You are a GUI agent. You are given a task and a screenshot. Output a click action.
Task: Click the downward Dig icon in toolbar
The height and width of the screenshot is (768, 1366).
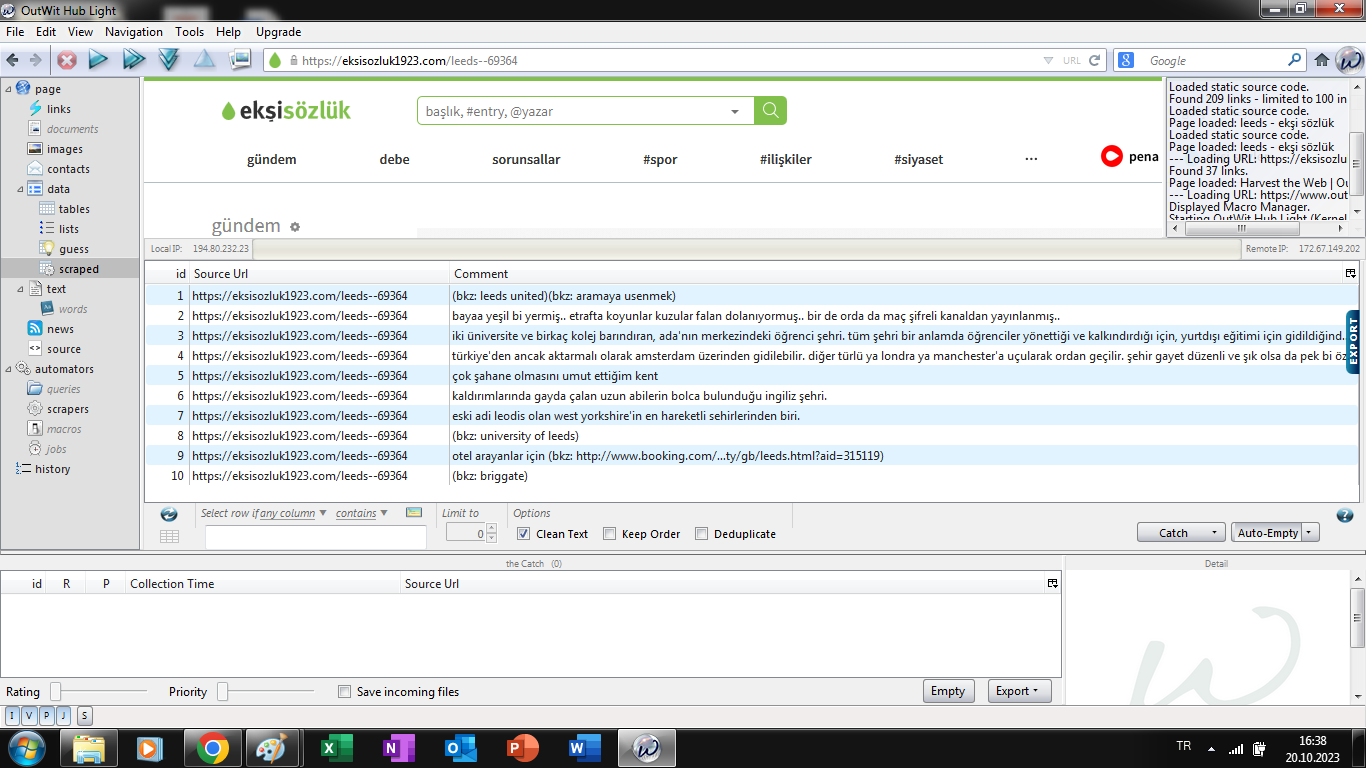pos(169,60)
